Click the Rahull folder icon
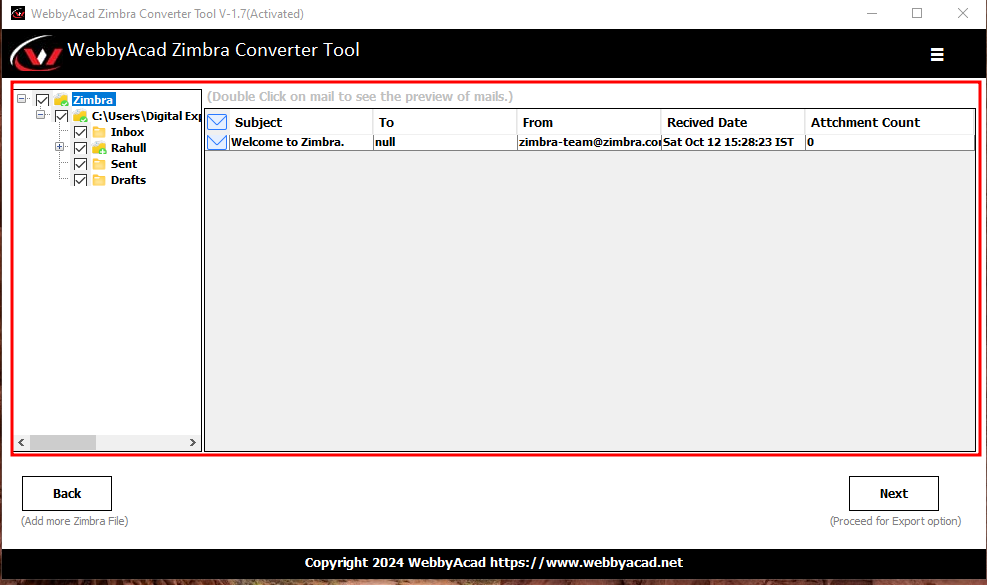Image resolution: width=987 pixels, height=585 pixels. tap(99, 148)
